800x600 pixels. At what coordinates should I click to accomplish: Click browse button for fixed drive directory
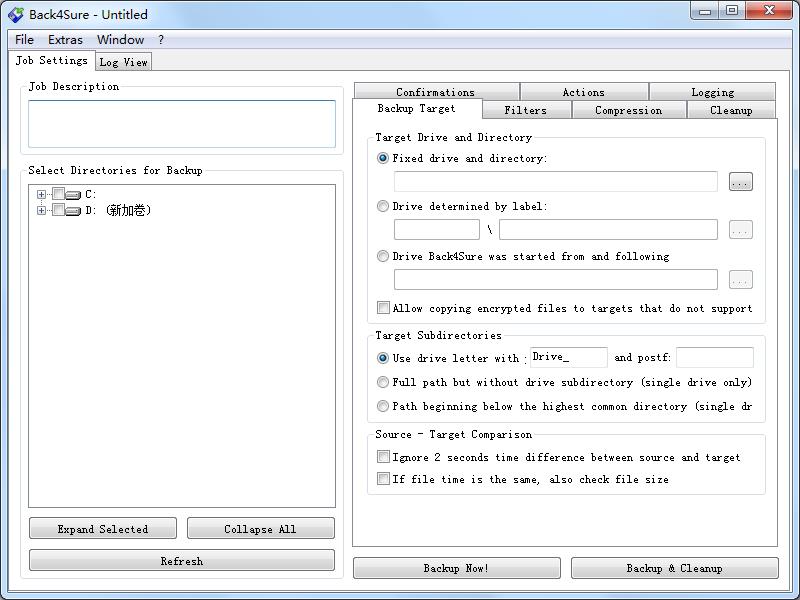[740, 182]
